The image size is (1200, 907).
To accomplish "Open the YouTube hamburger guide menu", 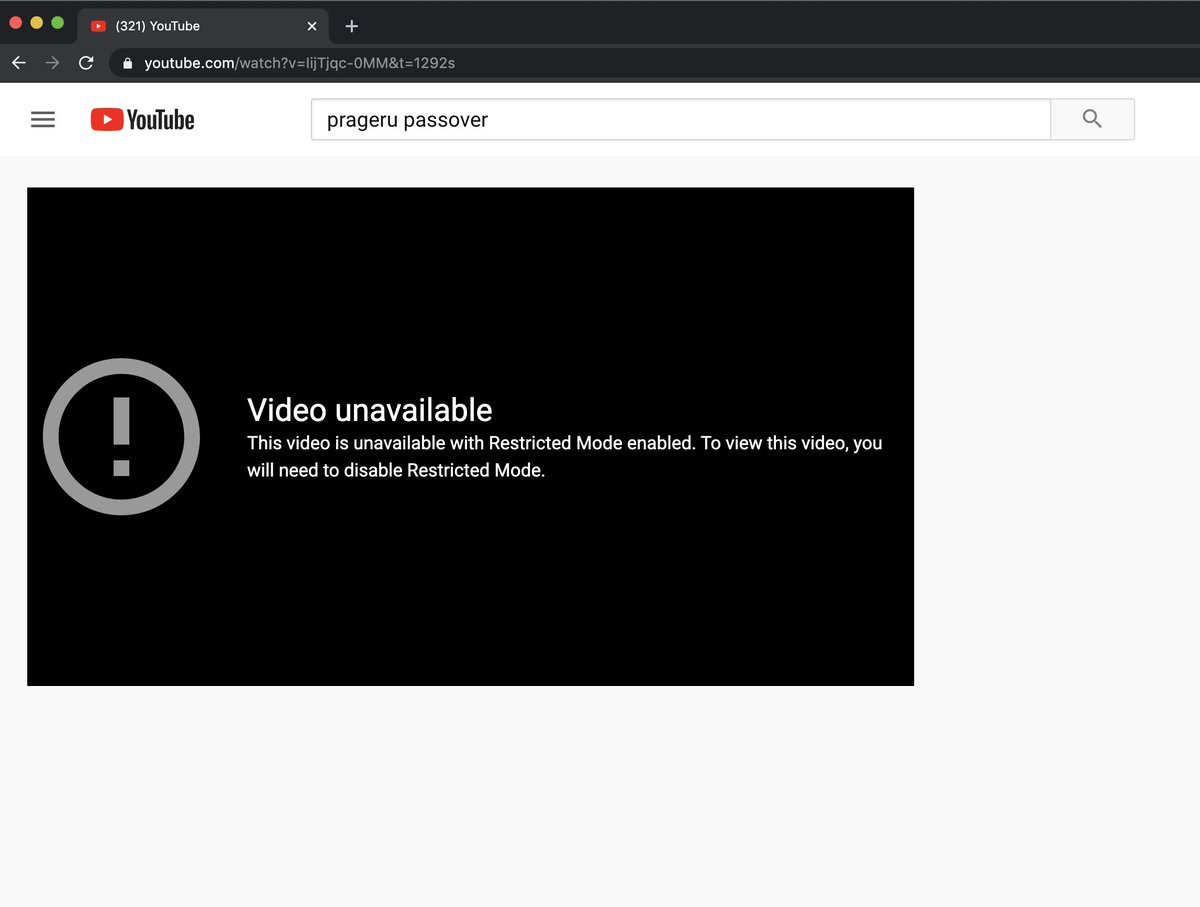I will (43, 120).
